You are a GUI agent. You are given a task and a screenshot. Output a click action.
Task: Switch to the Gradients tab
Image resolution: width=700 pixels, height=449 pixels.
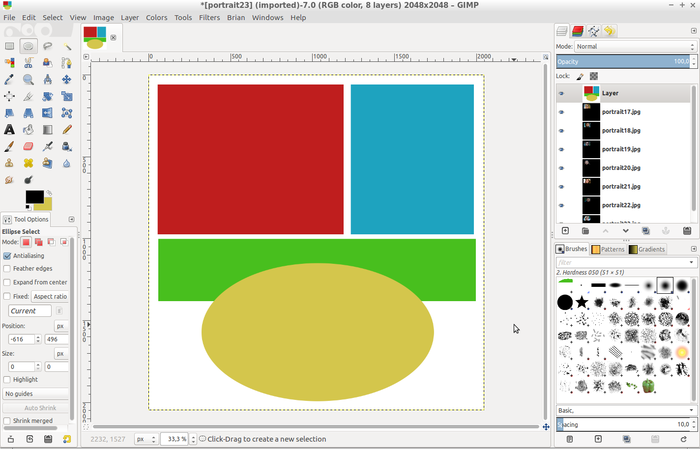click(x=647, y=249)
